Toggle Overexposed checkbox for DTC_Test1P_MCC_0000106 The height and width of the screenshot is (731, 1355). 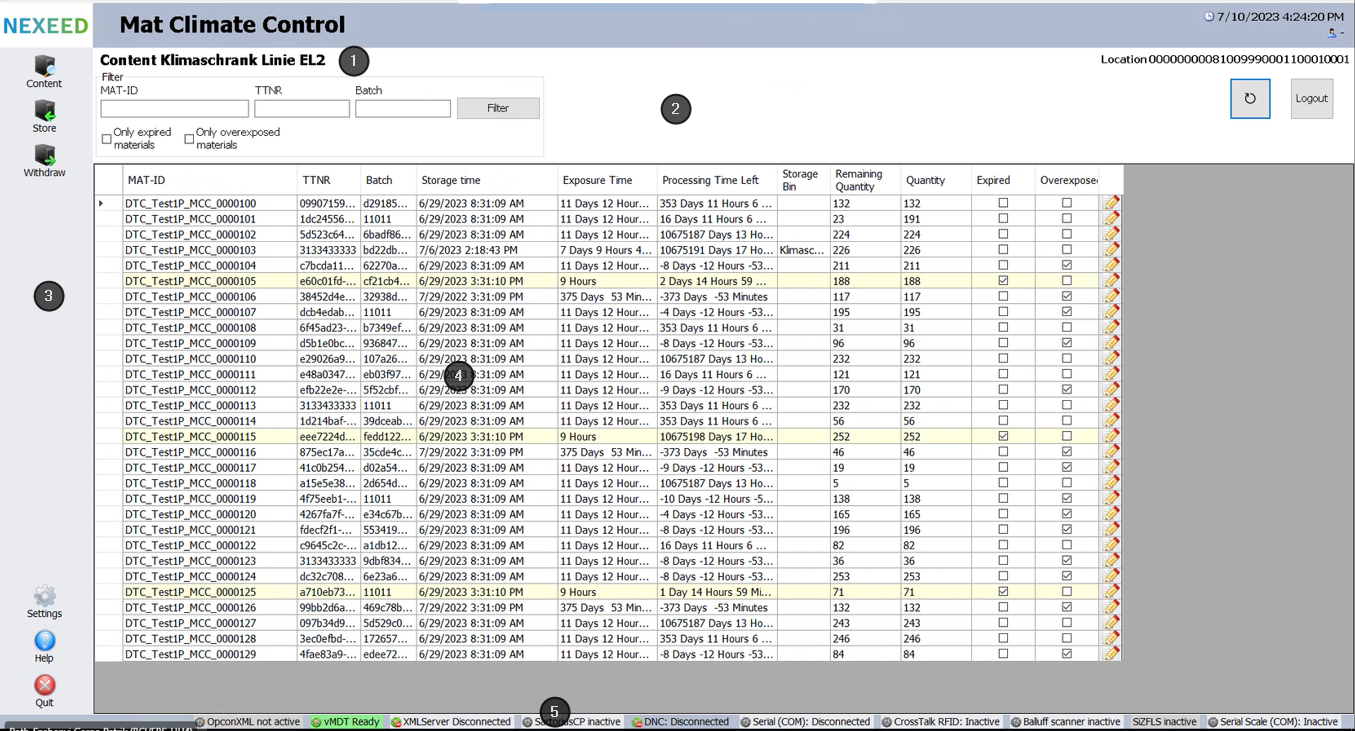tap(1067, 297)
